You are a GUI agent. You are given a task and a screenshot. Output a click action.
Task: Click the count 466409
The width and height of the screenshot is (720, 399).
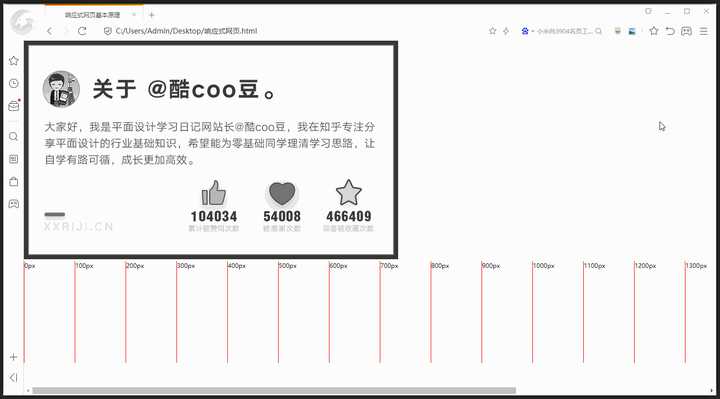click(349, 216)
